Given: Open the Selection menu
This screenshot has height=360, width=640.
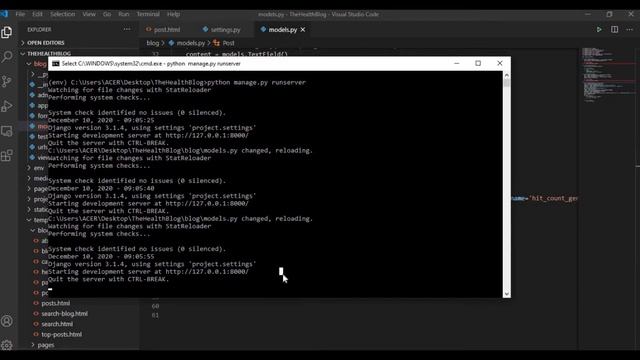Looking at the screenshot, I should pyautogui.click(x=62, y=14).
